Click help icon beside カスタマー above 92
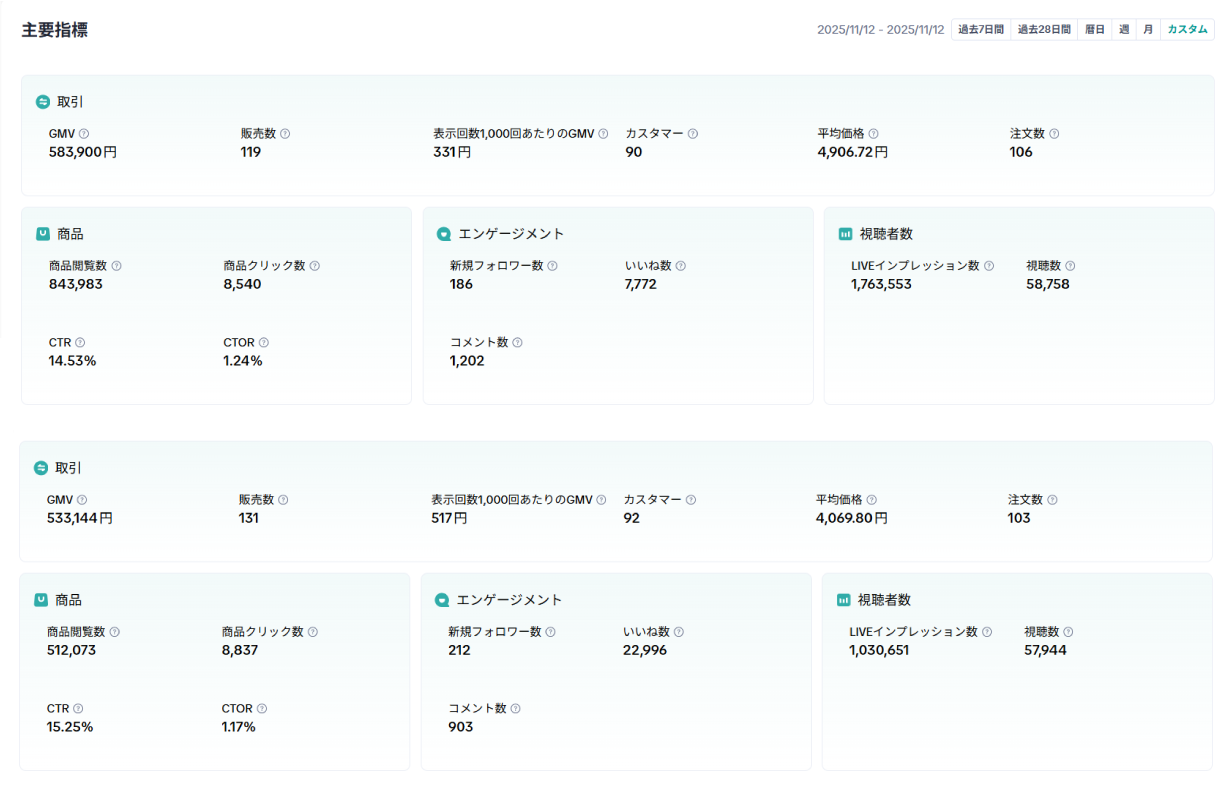This screenshot has height=804, width=1228. click(x=690, y=500)
